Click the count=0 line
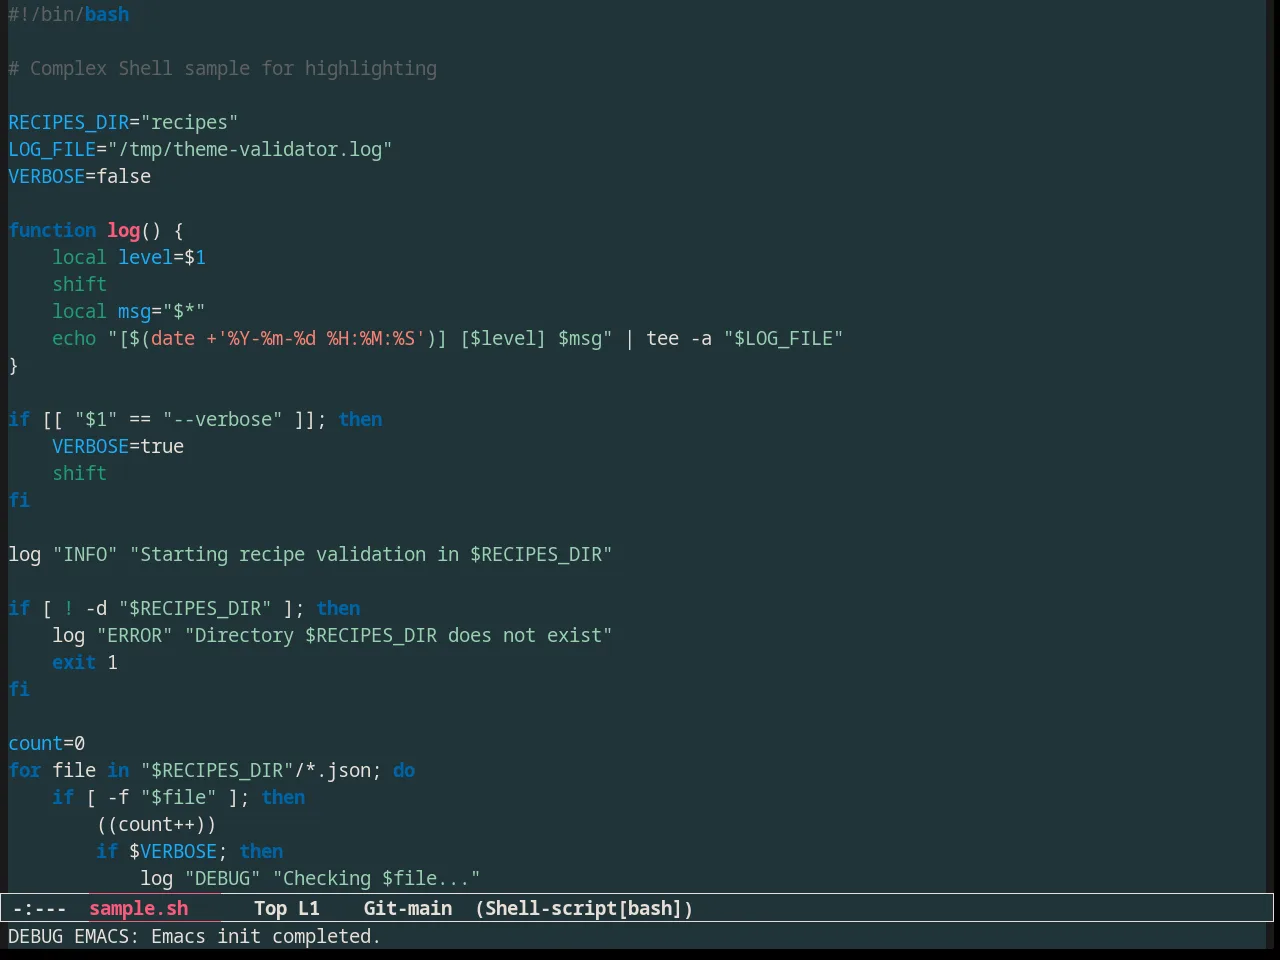This screenshot has height=960, width=1280. (46, 743)
